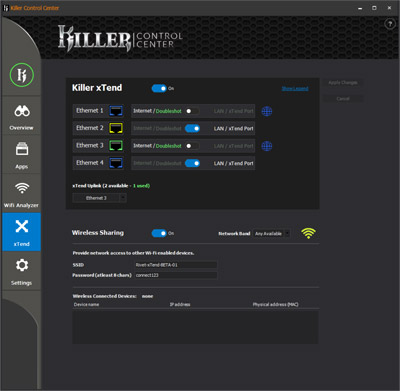Toggle Ethernet 1 to LAN / xTend Port
400x391 pixels.
coord(192,111)
